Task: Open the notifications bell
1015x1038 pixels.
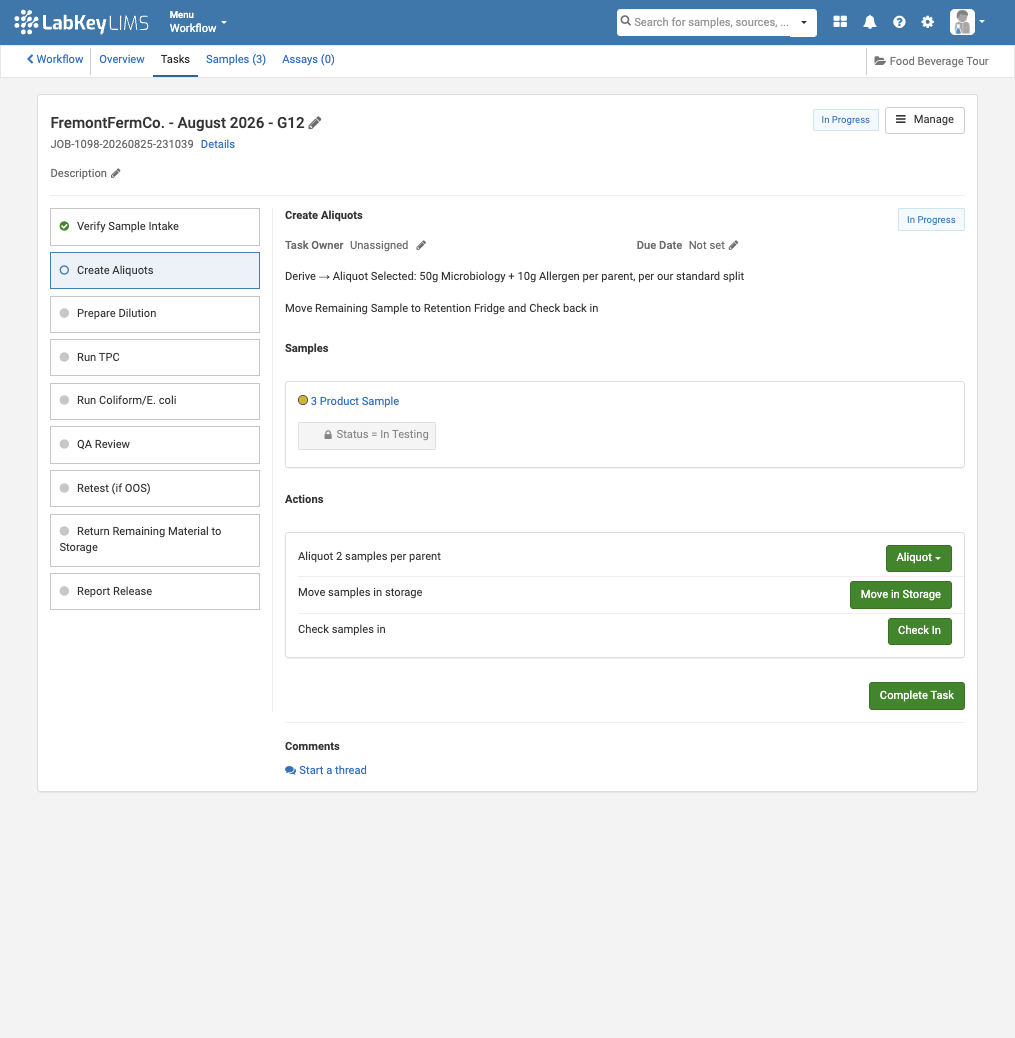Action: tap(870, 22)
